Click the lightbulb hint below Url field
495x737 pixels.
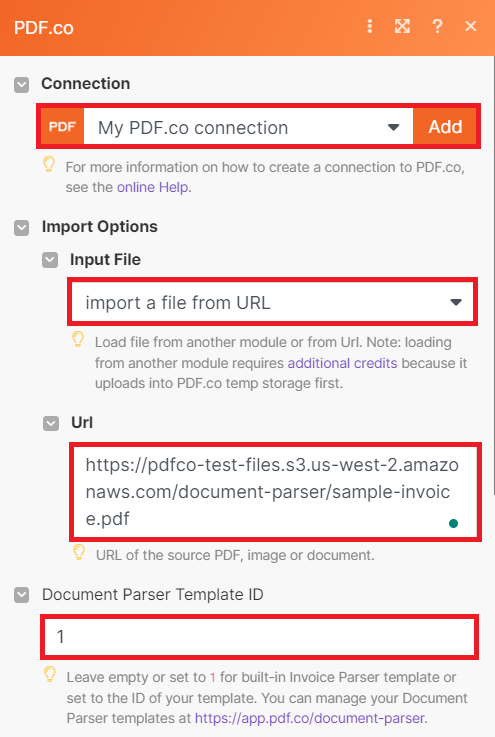click(x=79, y=552)
